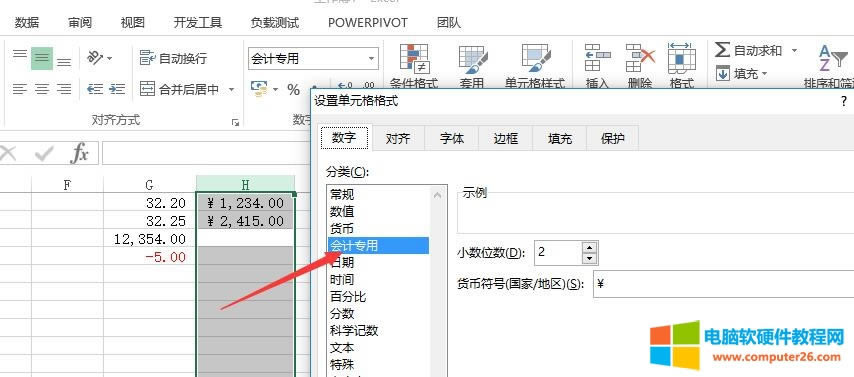Switch to 边框 tab in dialog

point(505,138)
